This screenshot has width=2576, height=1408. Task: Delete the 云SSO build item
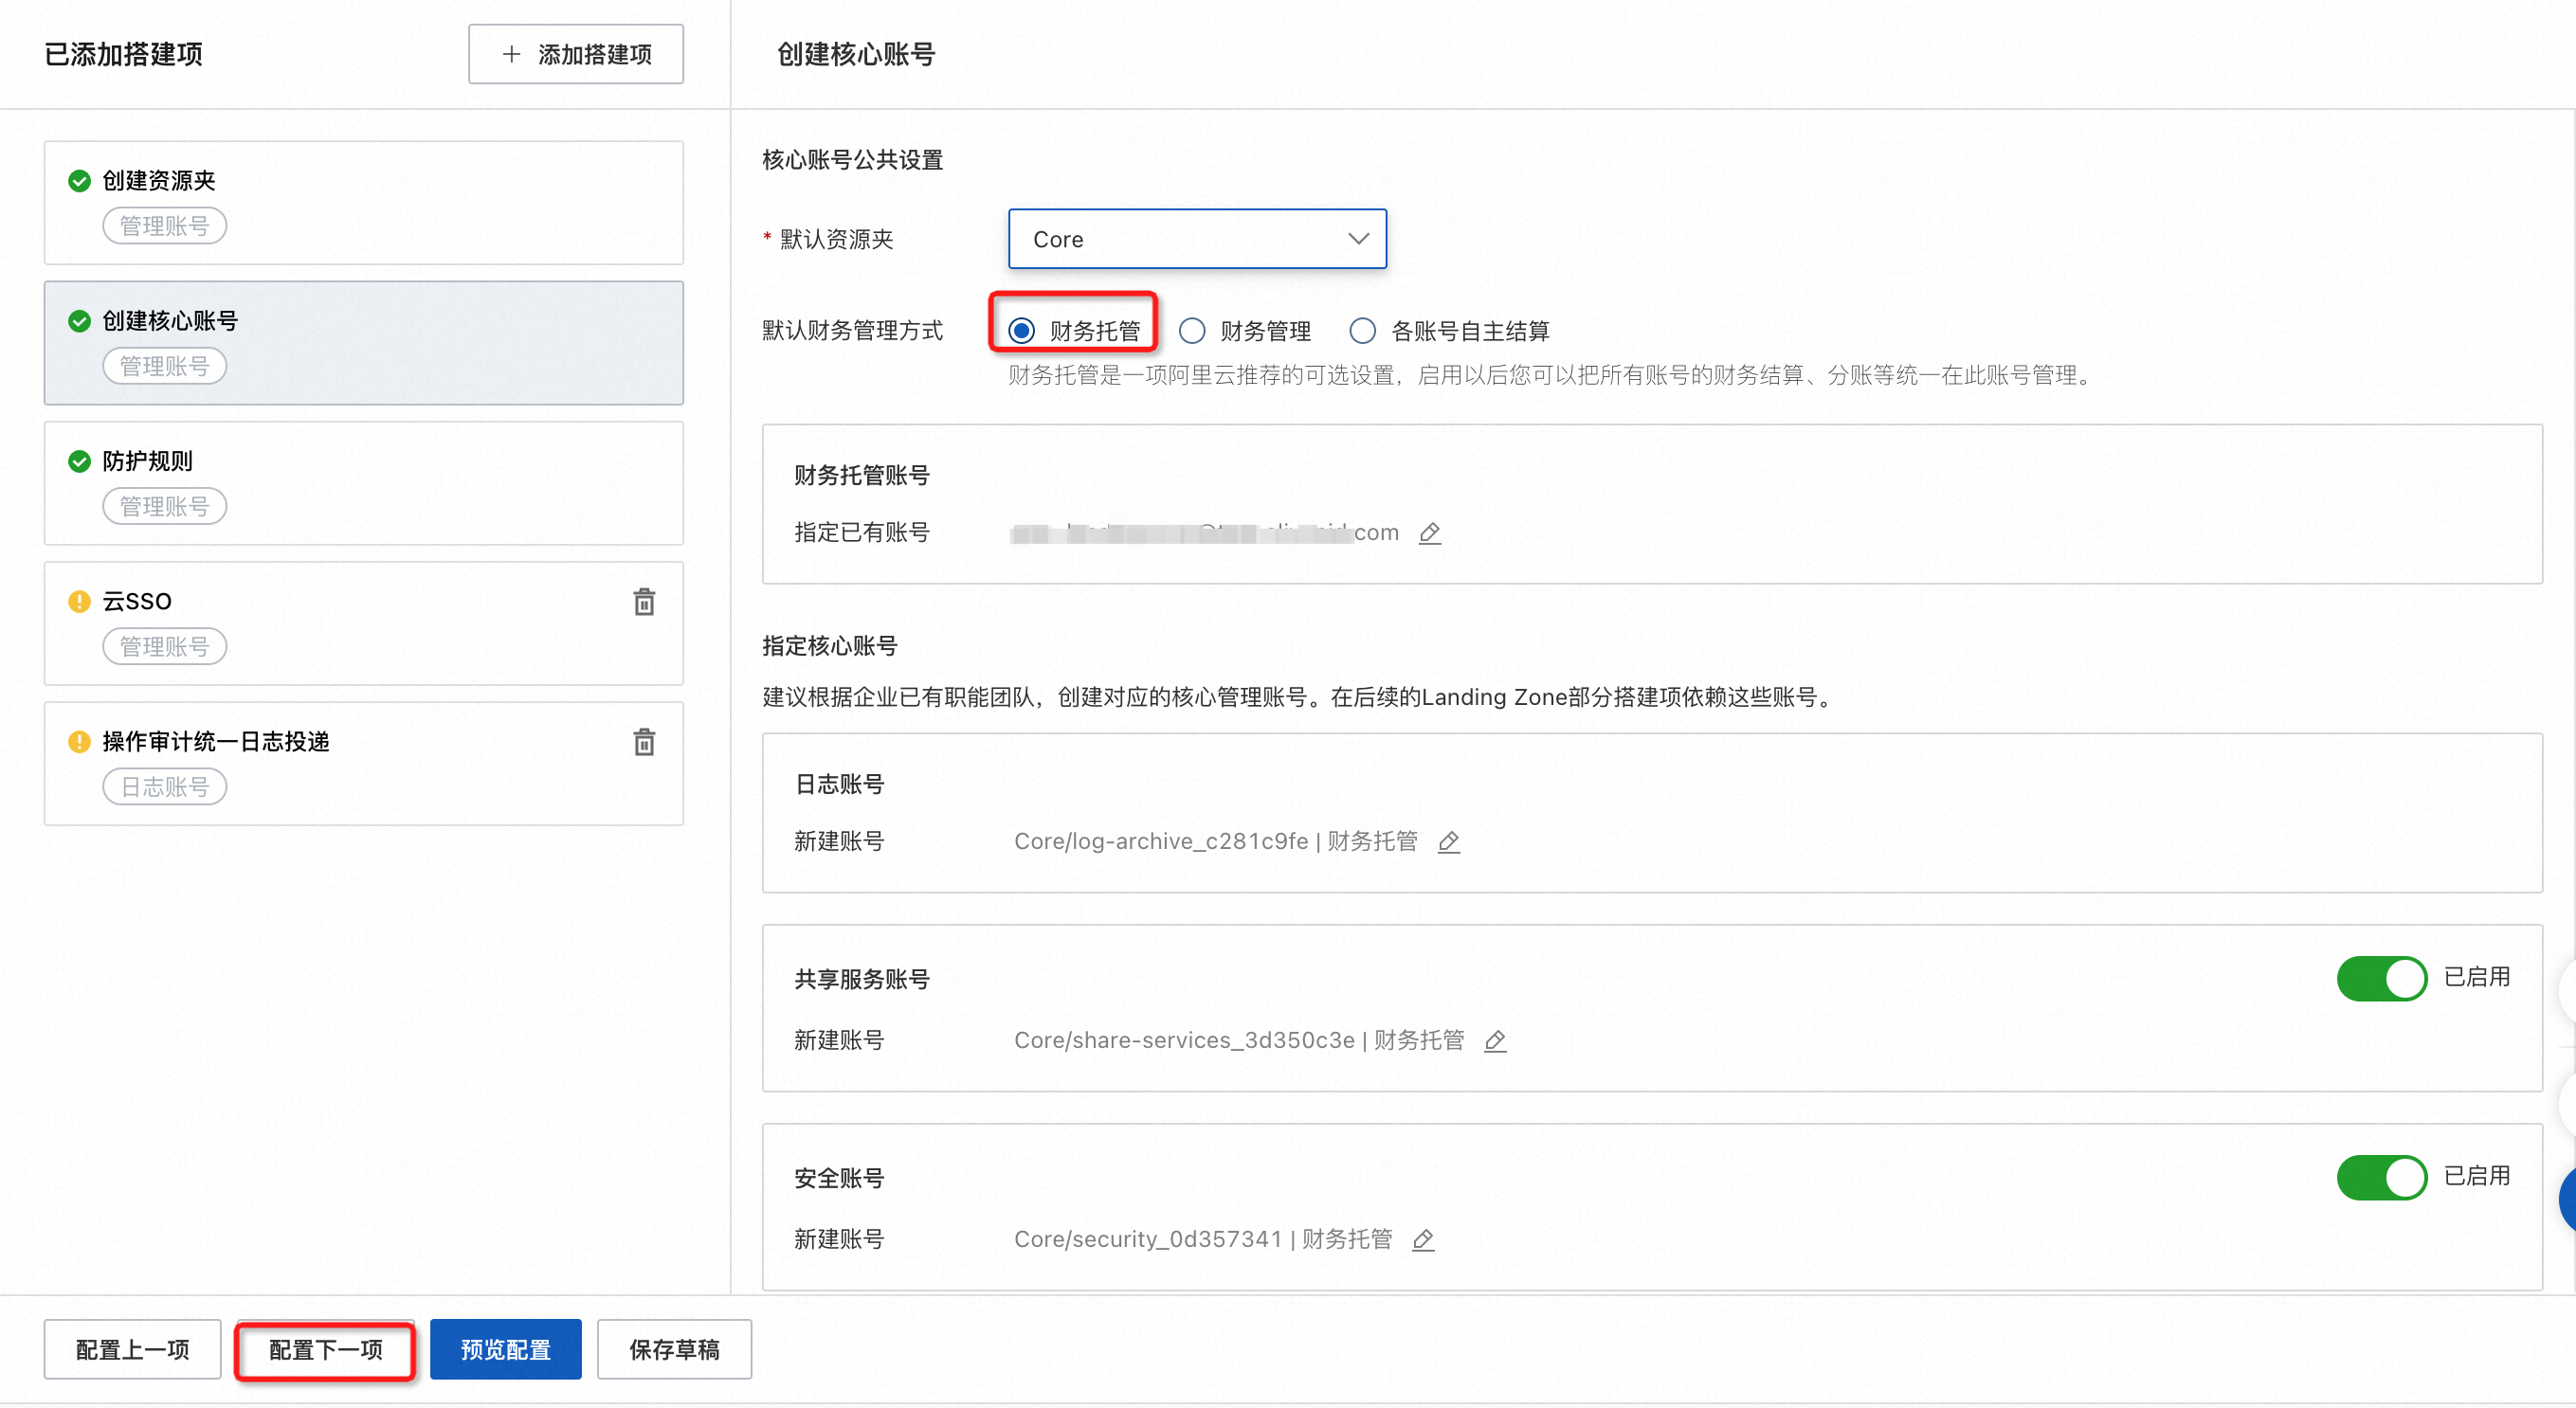pos(644,602)
